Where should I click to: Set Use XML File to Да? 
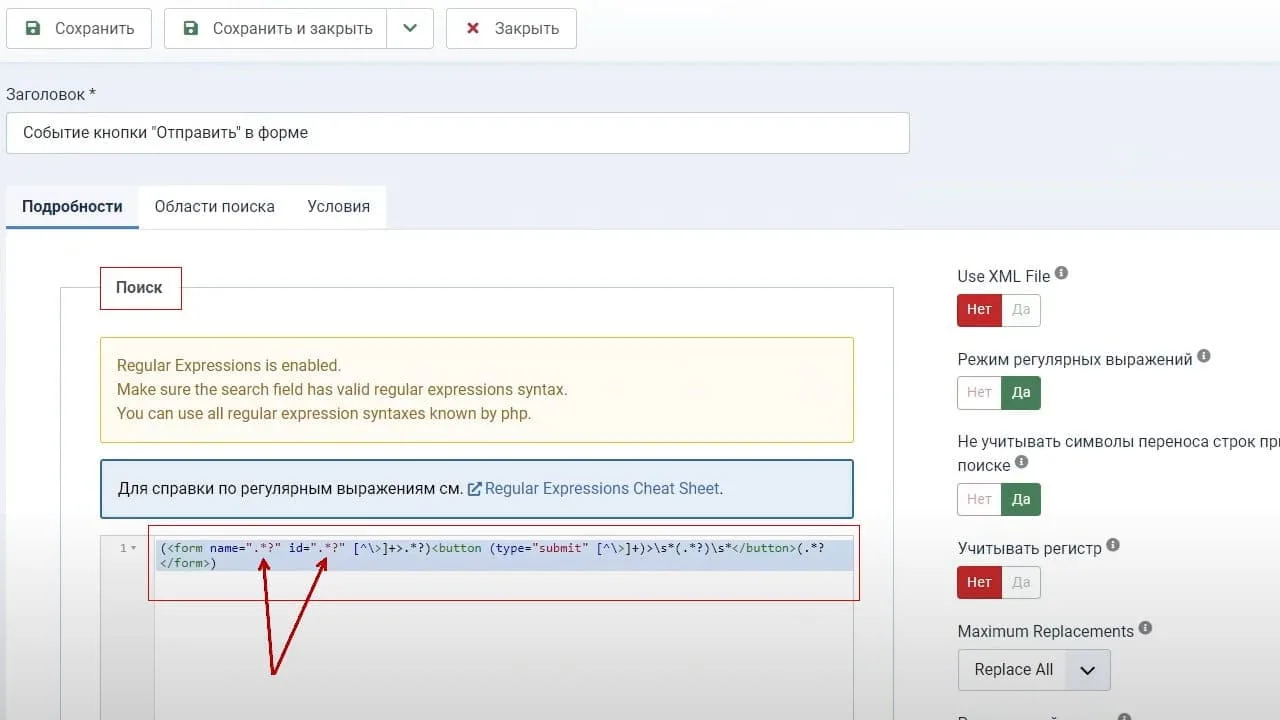pyautogui.click(x=1021, y=310)
